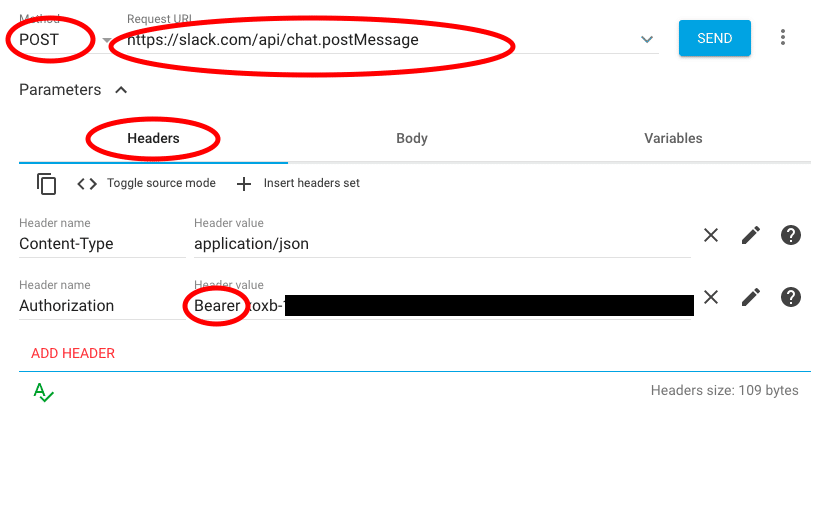The image size is (833, 508).
Task: Click Insert headers set
Action: click(x=298, y=184)
